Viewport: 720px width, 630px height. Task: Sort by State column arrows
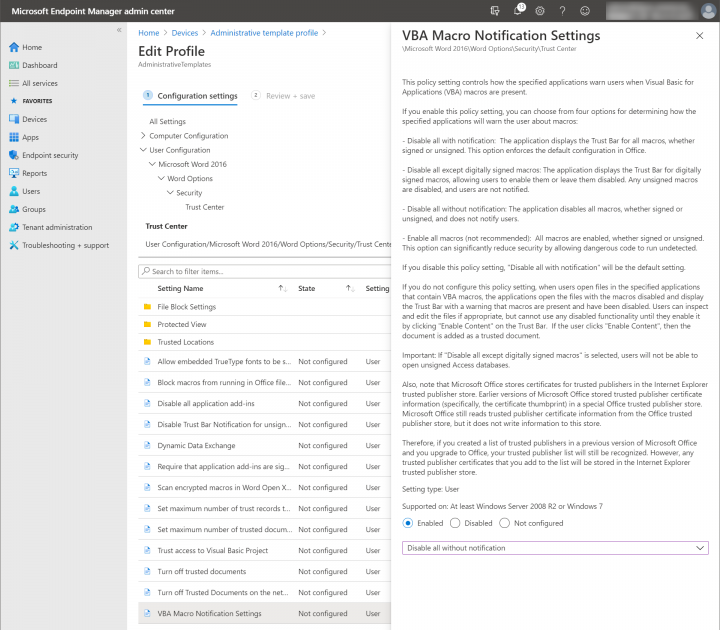point(350,288)
